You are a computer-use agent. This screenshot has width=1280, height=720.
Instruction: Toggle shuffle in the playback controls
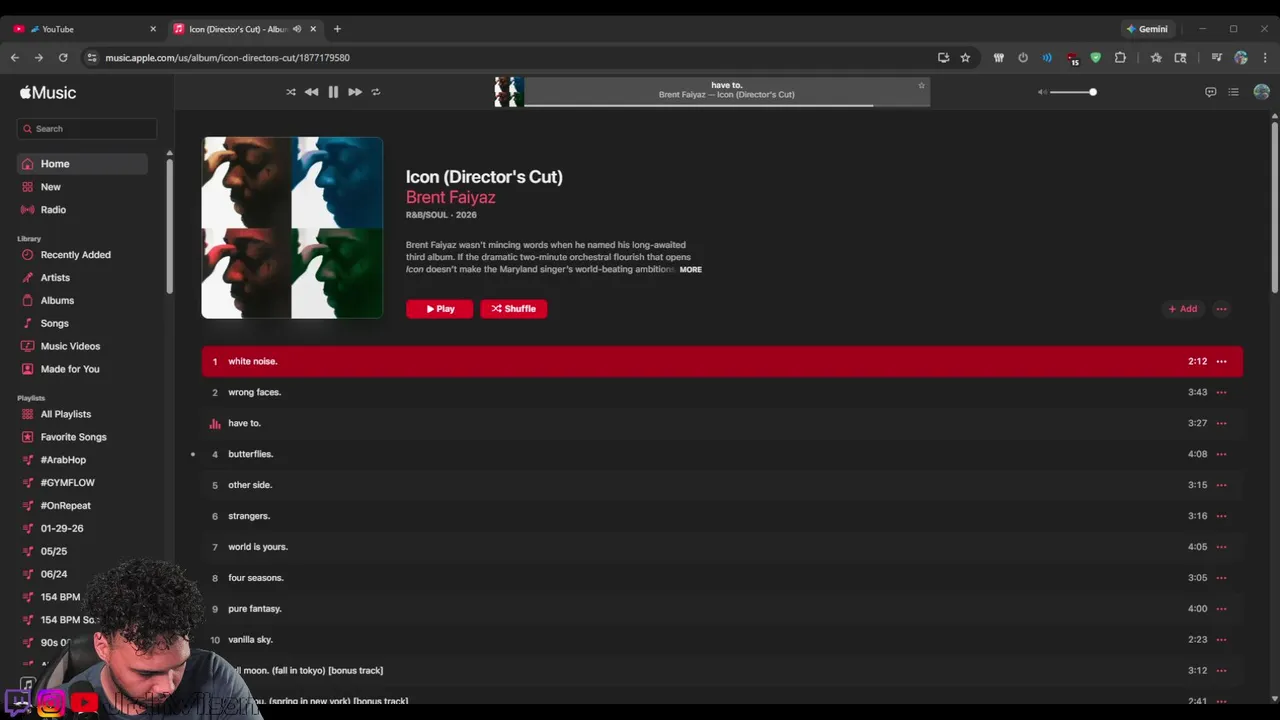pyautogui.click(x=291, y=92)
